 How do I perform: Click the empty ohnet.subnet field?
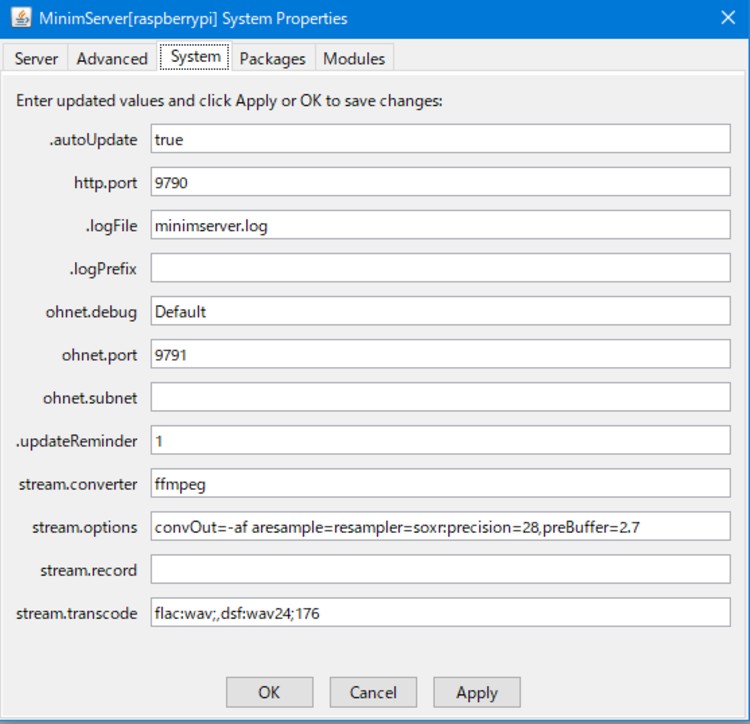pyautogui.click(x=440, y=397)
